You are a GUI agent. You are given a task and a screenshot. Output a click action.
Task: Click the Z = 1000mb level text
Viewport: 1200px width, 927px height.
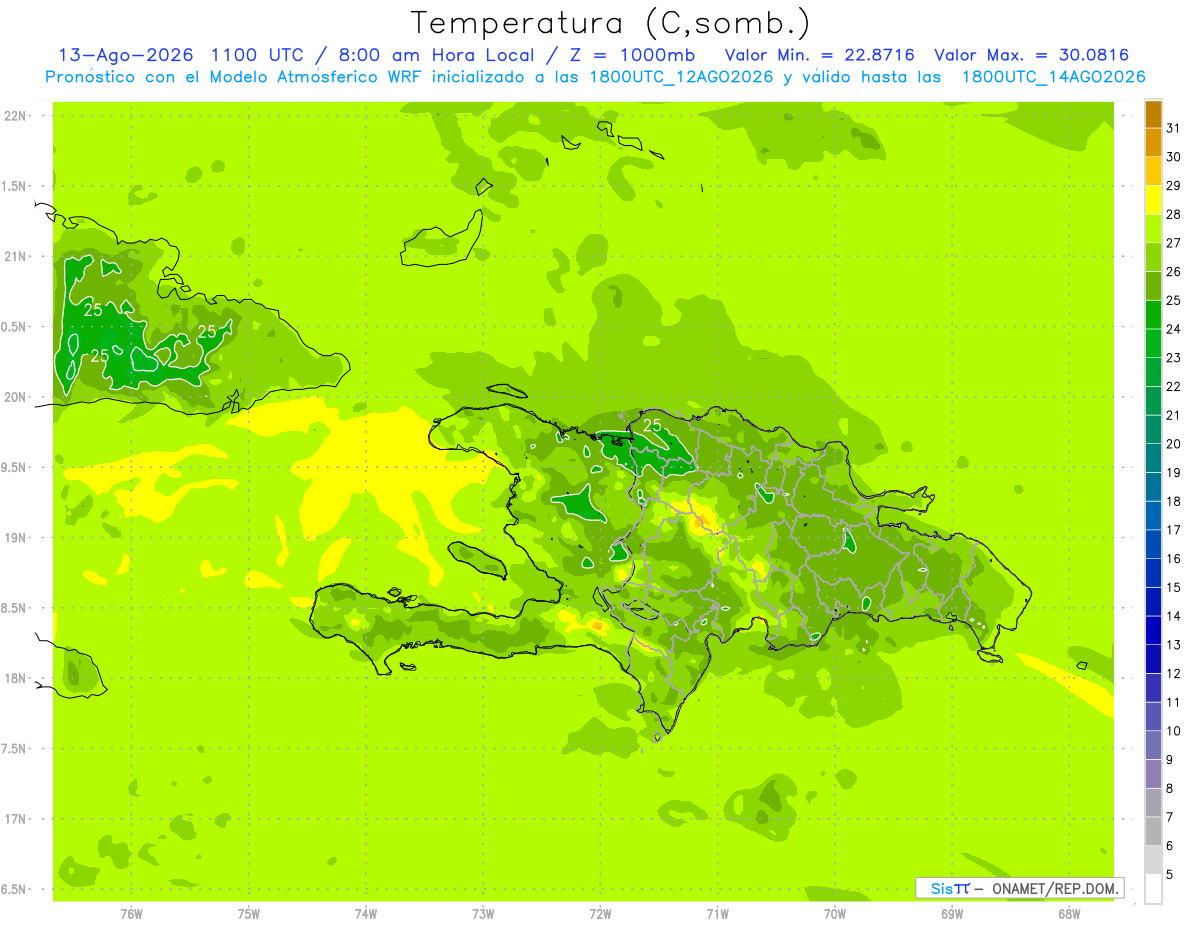[641, 55]
